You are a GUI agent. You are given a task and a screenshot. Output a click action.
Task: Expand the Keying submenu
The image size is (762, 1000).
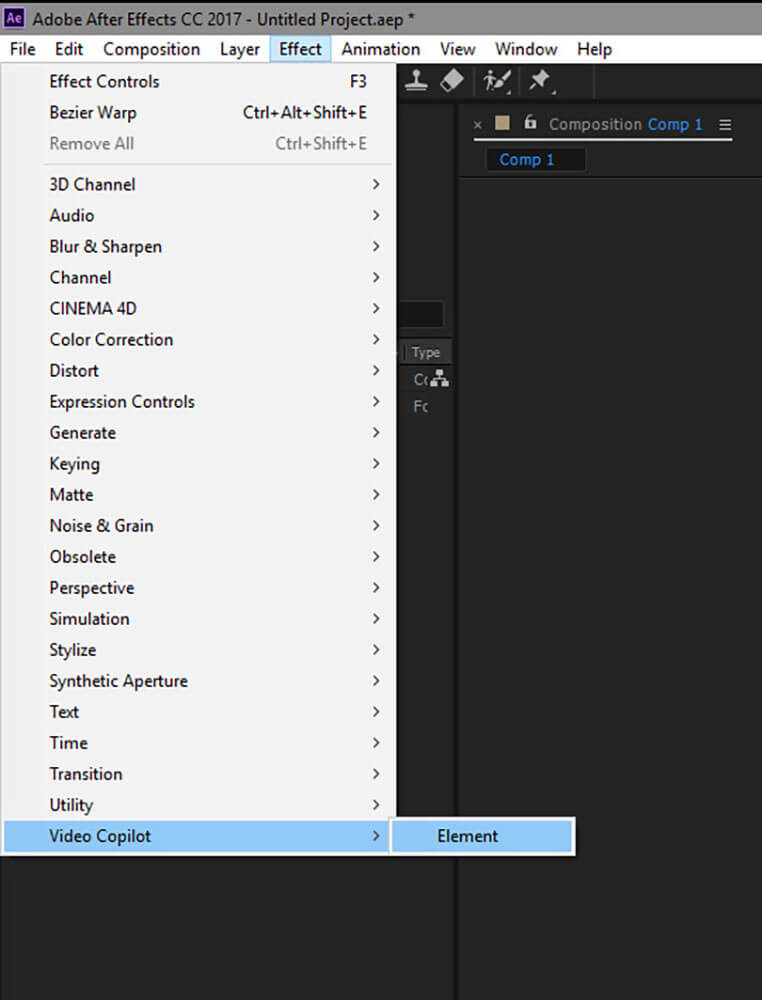199,464
